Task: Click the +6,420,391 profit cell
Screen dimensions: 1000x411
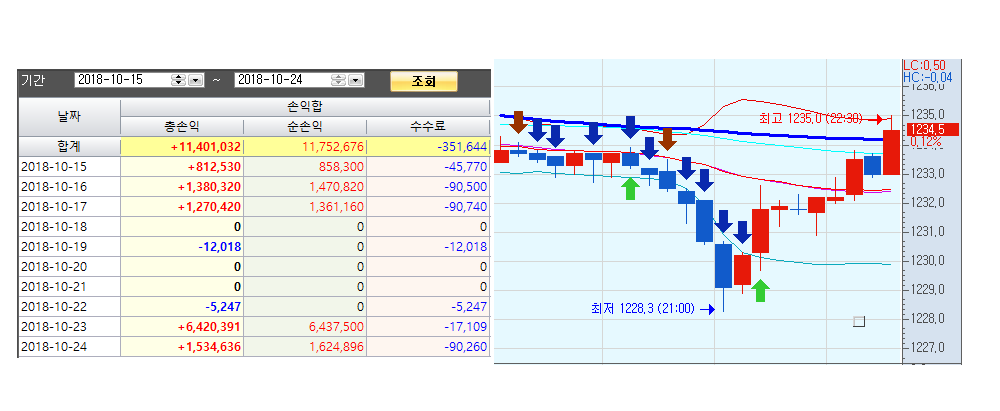Action: [x=182, y=327]
